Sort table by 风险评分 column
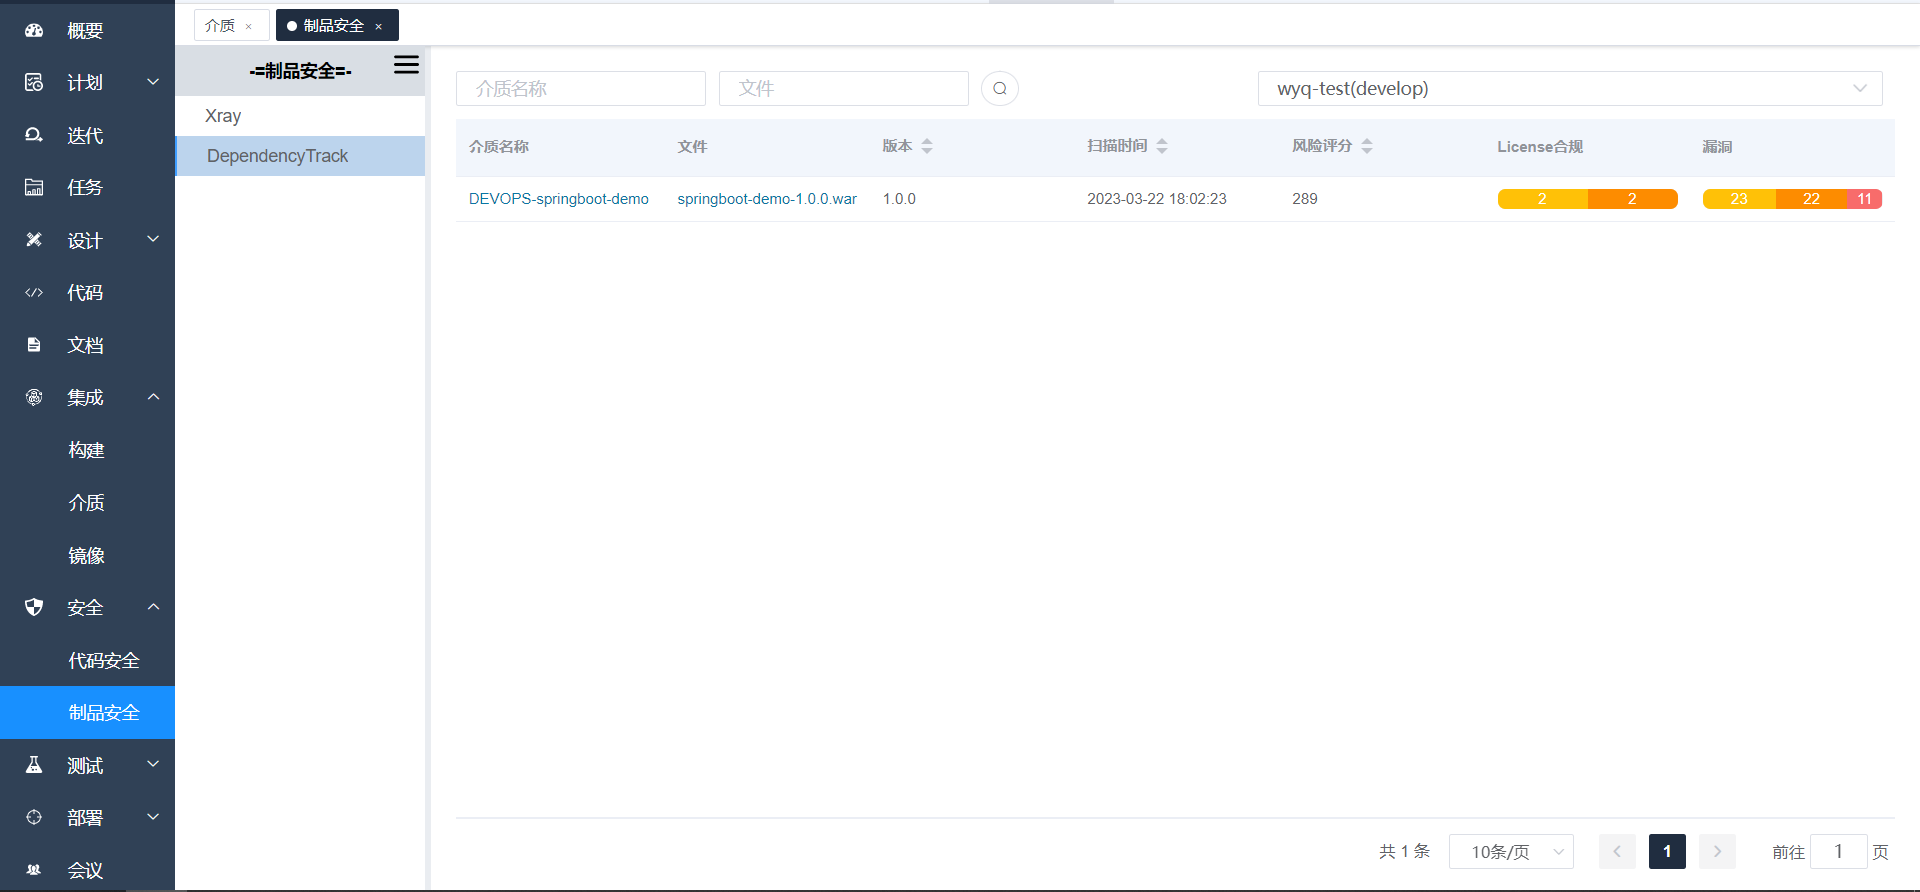 coord(1366,146)
